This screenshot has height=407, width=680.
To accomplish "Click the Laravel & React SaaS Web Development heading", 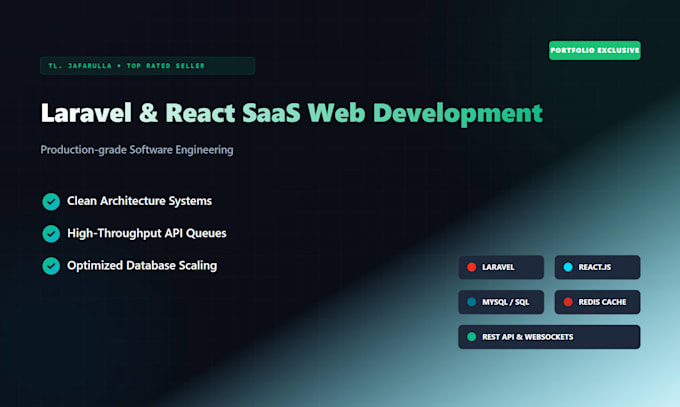I will (x=291, y=114).
